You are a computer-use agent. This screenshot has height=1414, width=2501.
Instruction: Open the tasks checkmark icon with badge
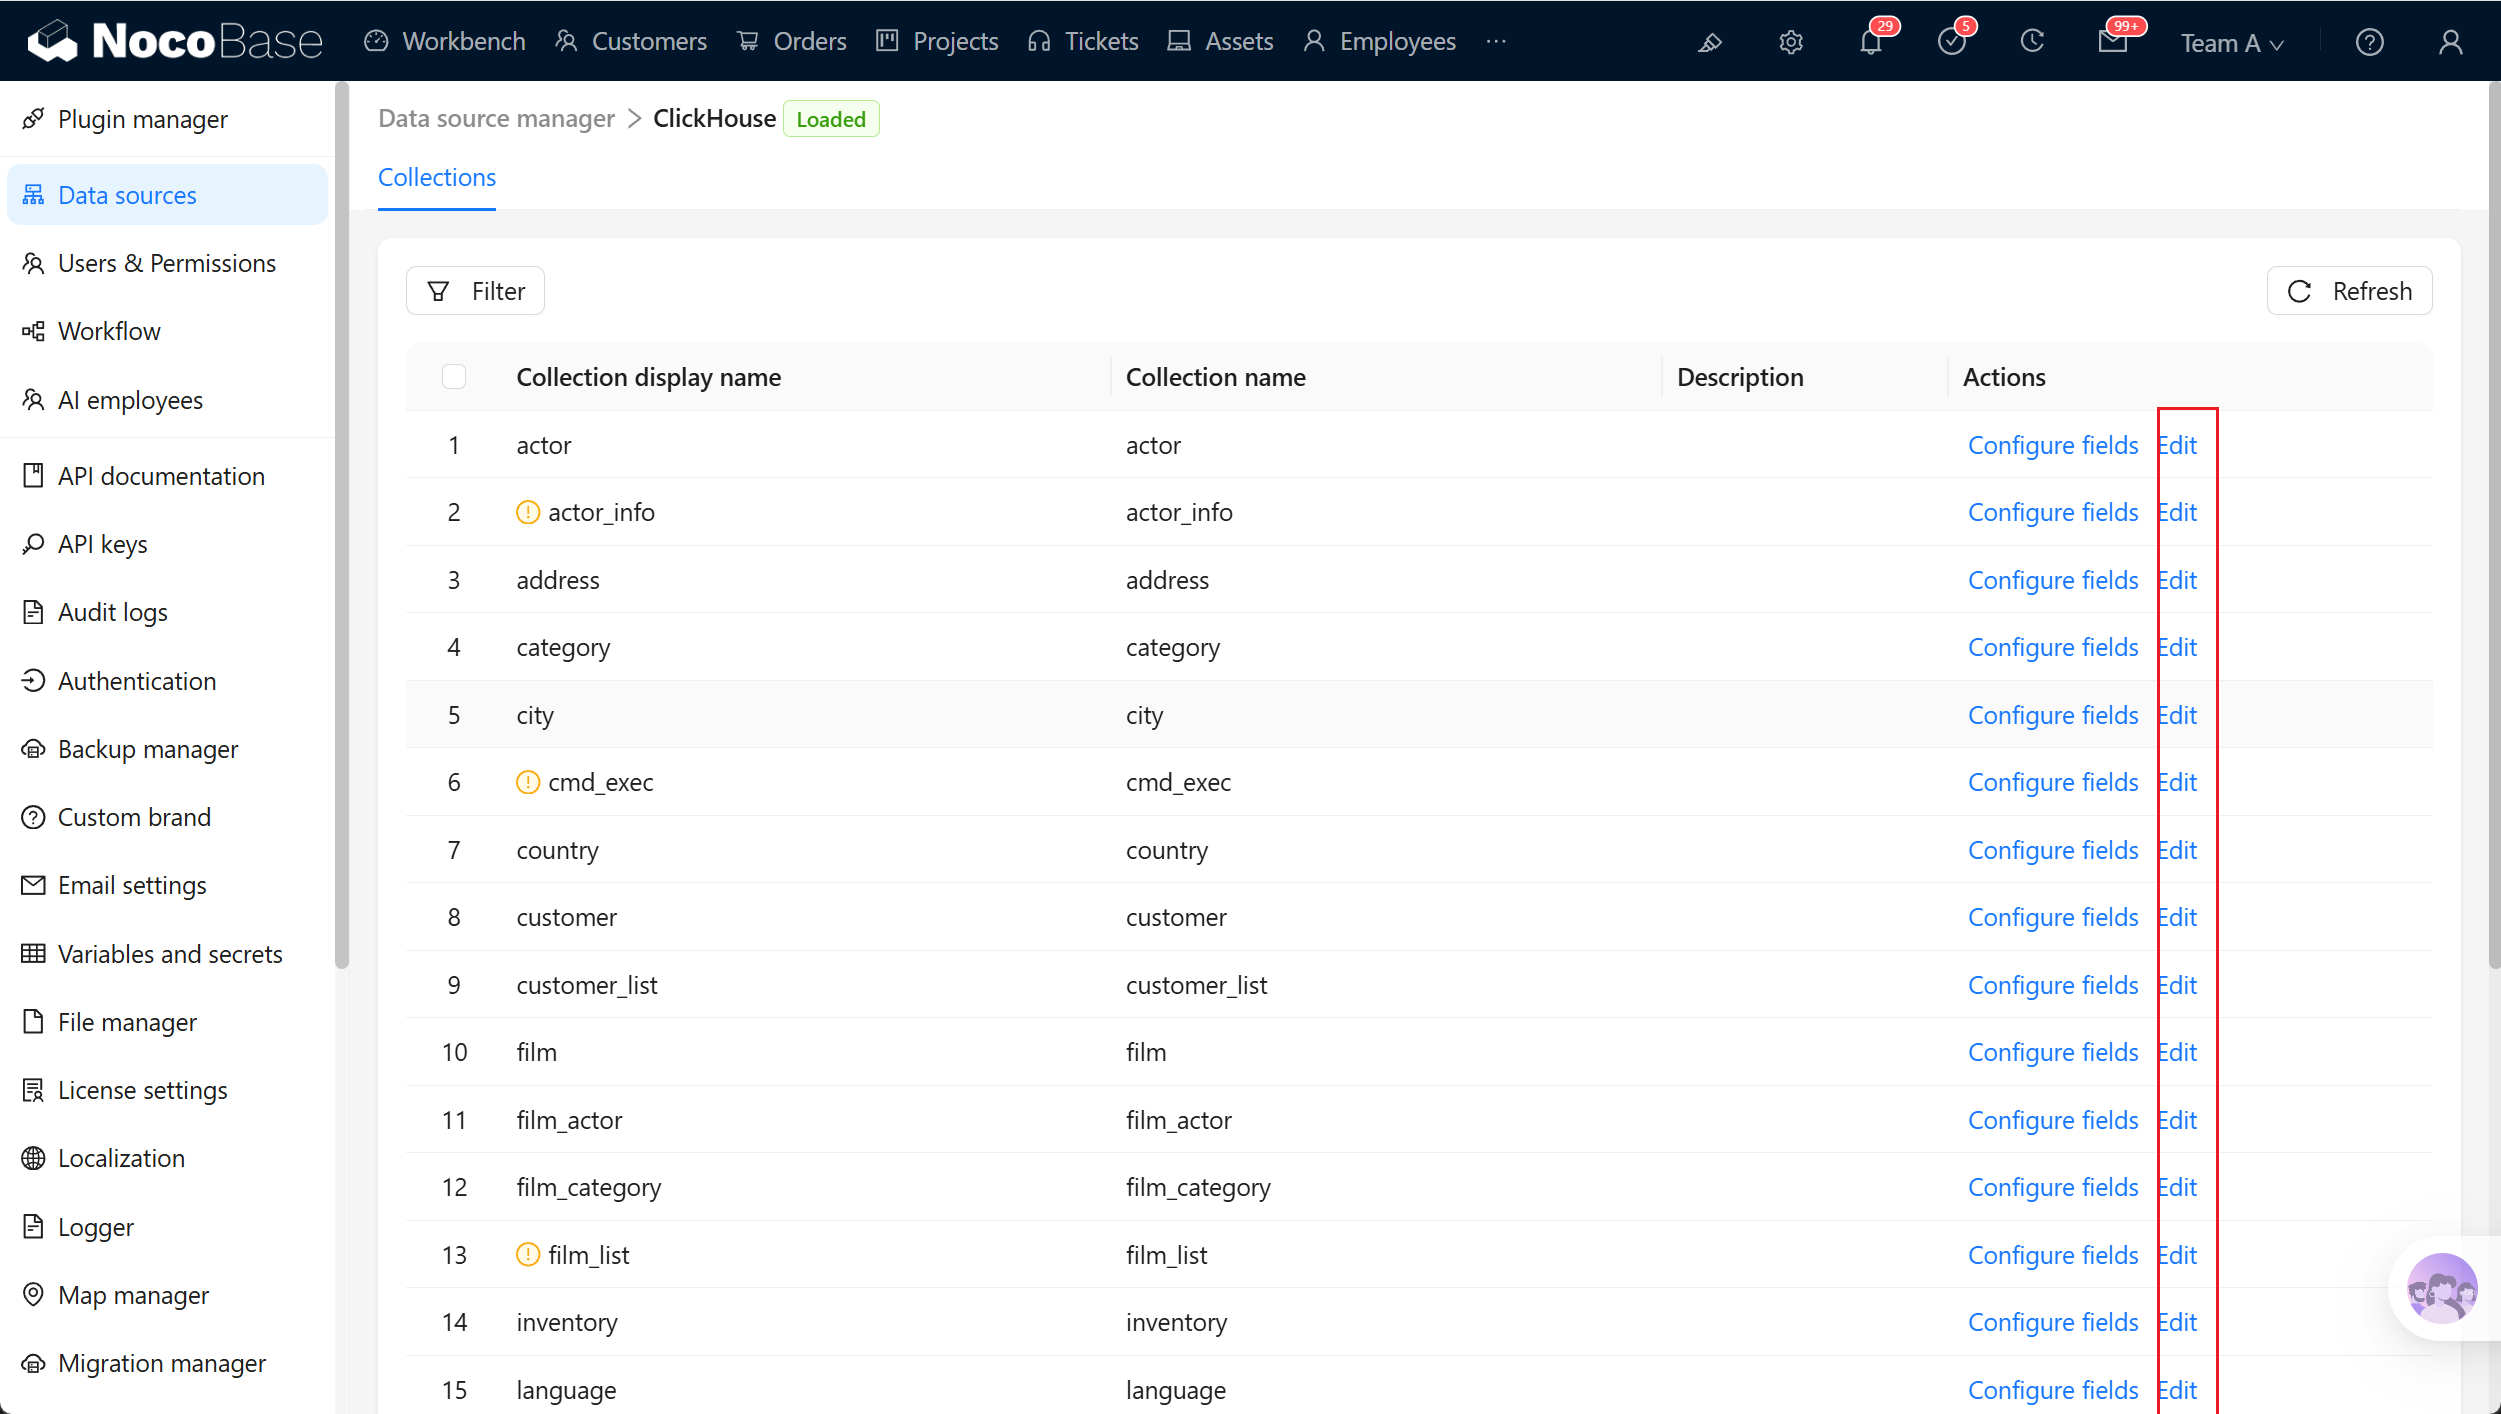click(1951, 42)
